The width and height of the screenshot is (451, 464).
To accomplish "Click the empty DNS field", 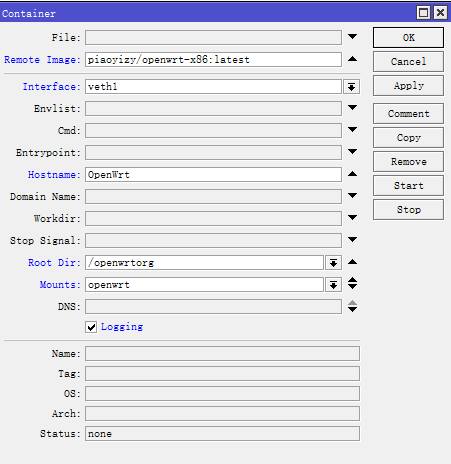I will coord(213,307).
